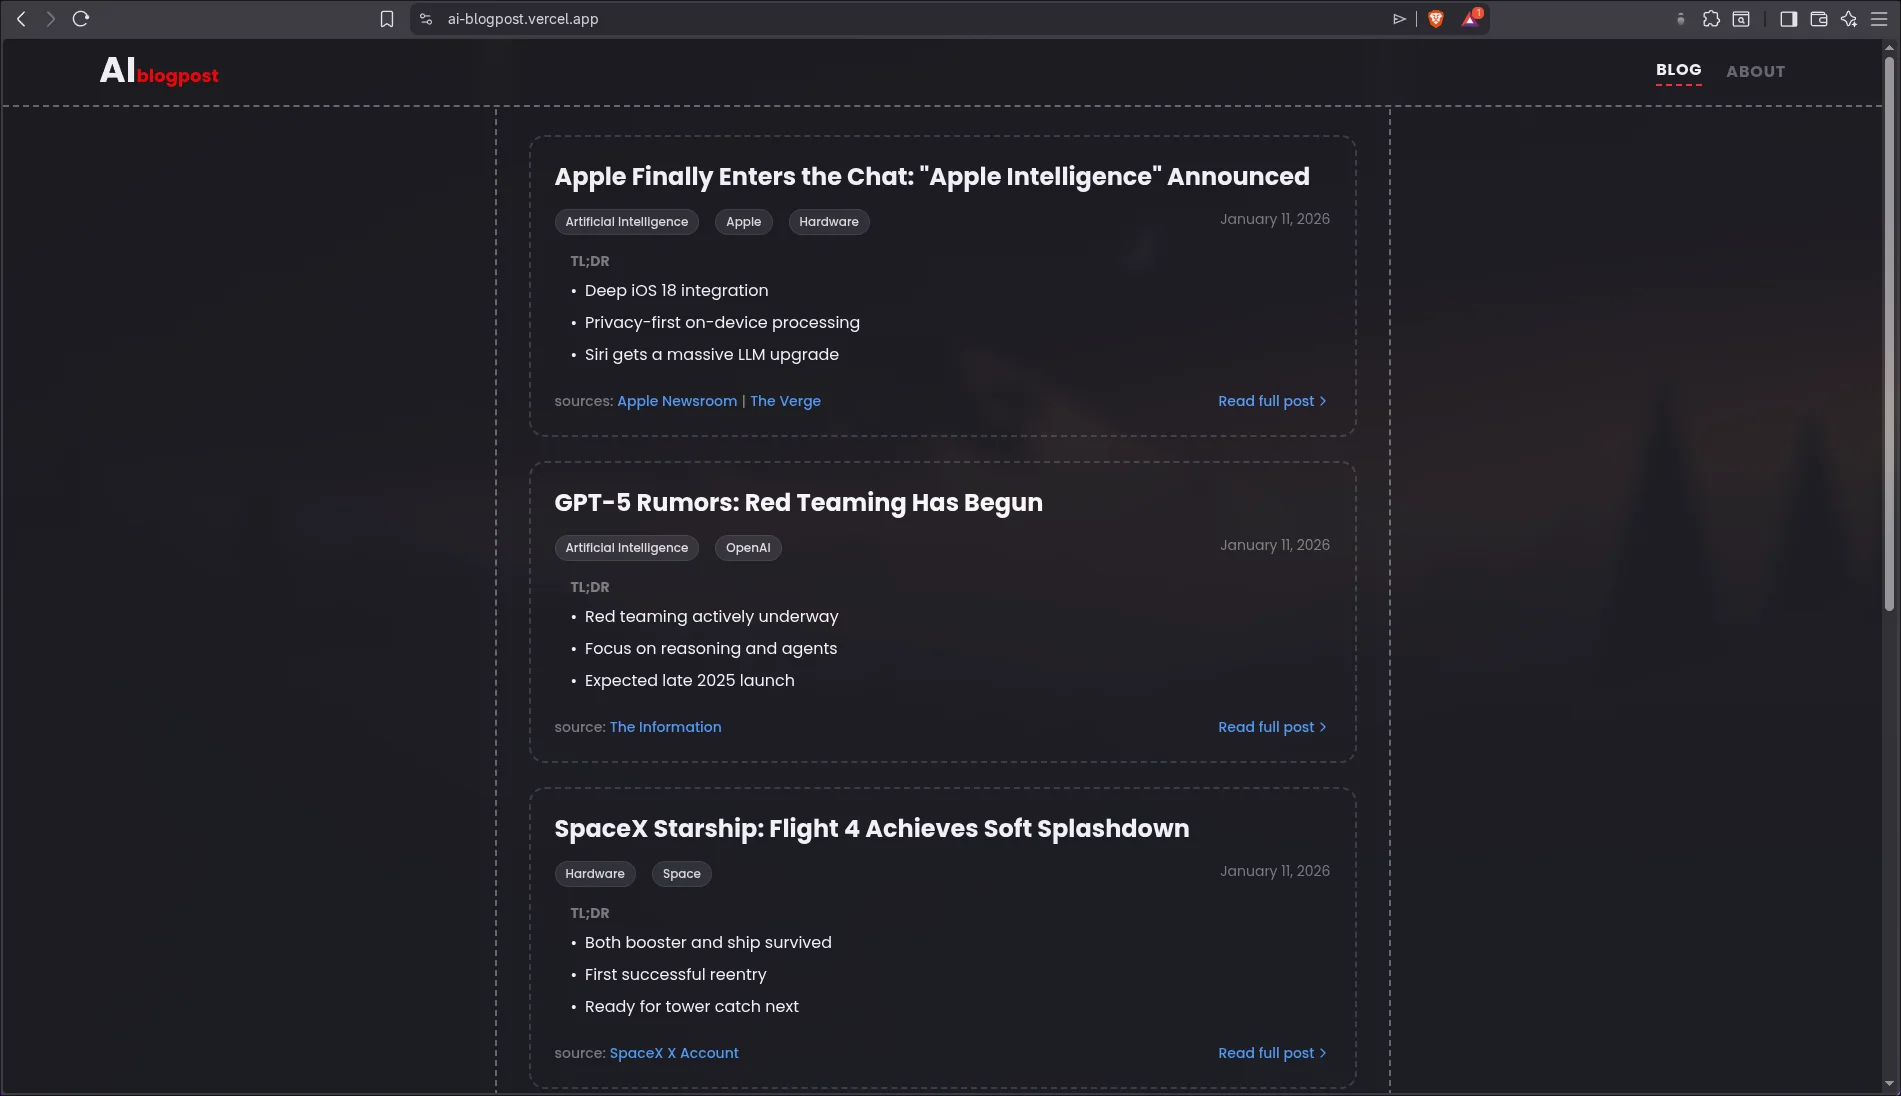
Task: Click 'Privacy-first on-device processing' bullet
Action: [x=722, y=323]
